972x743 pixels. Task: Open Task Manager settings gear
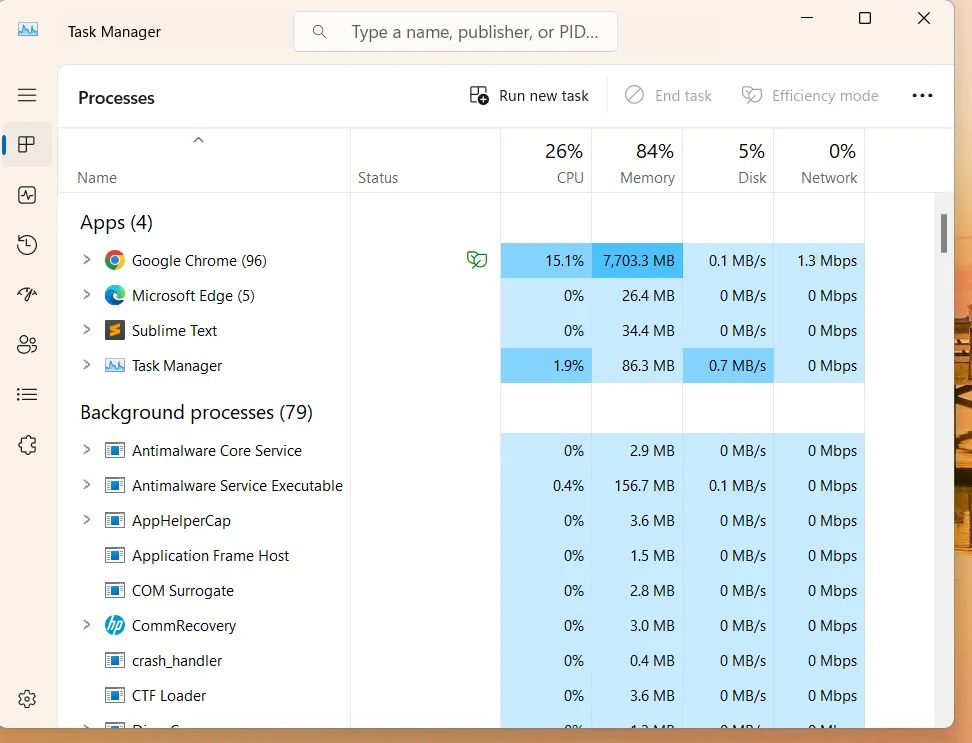27,699
